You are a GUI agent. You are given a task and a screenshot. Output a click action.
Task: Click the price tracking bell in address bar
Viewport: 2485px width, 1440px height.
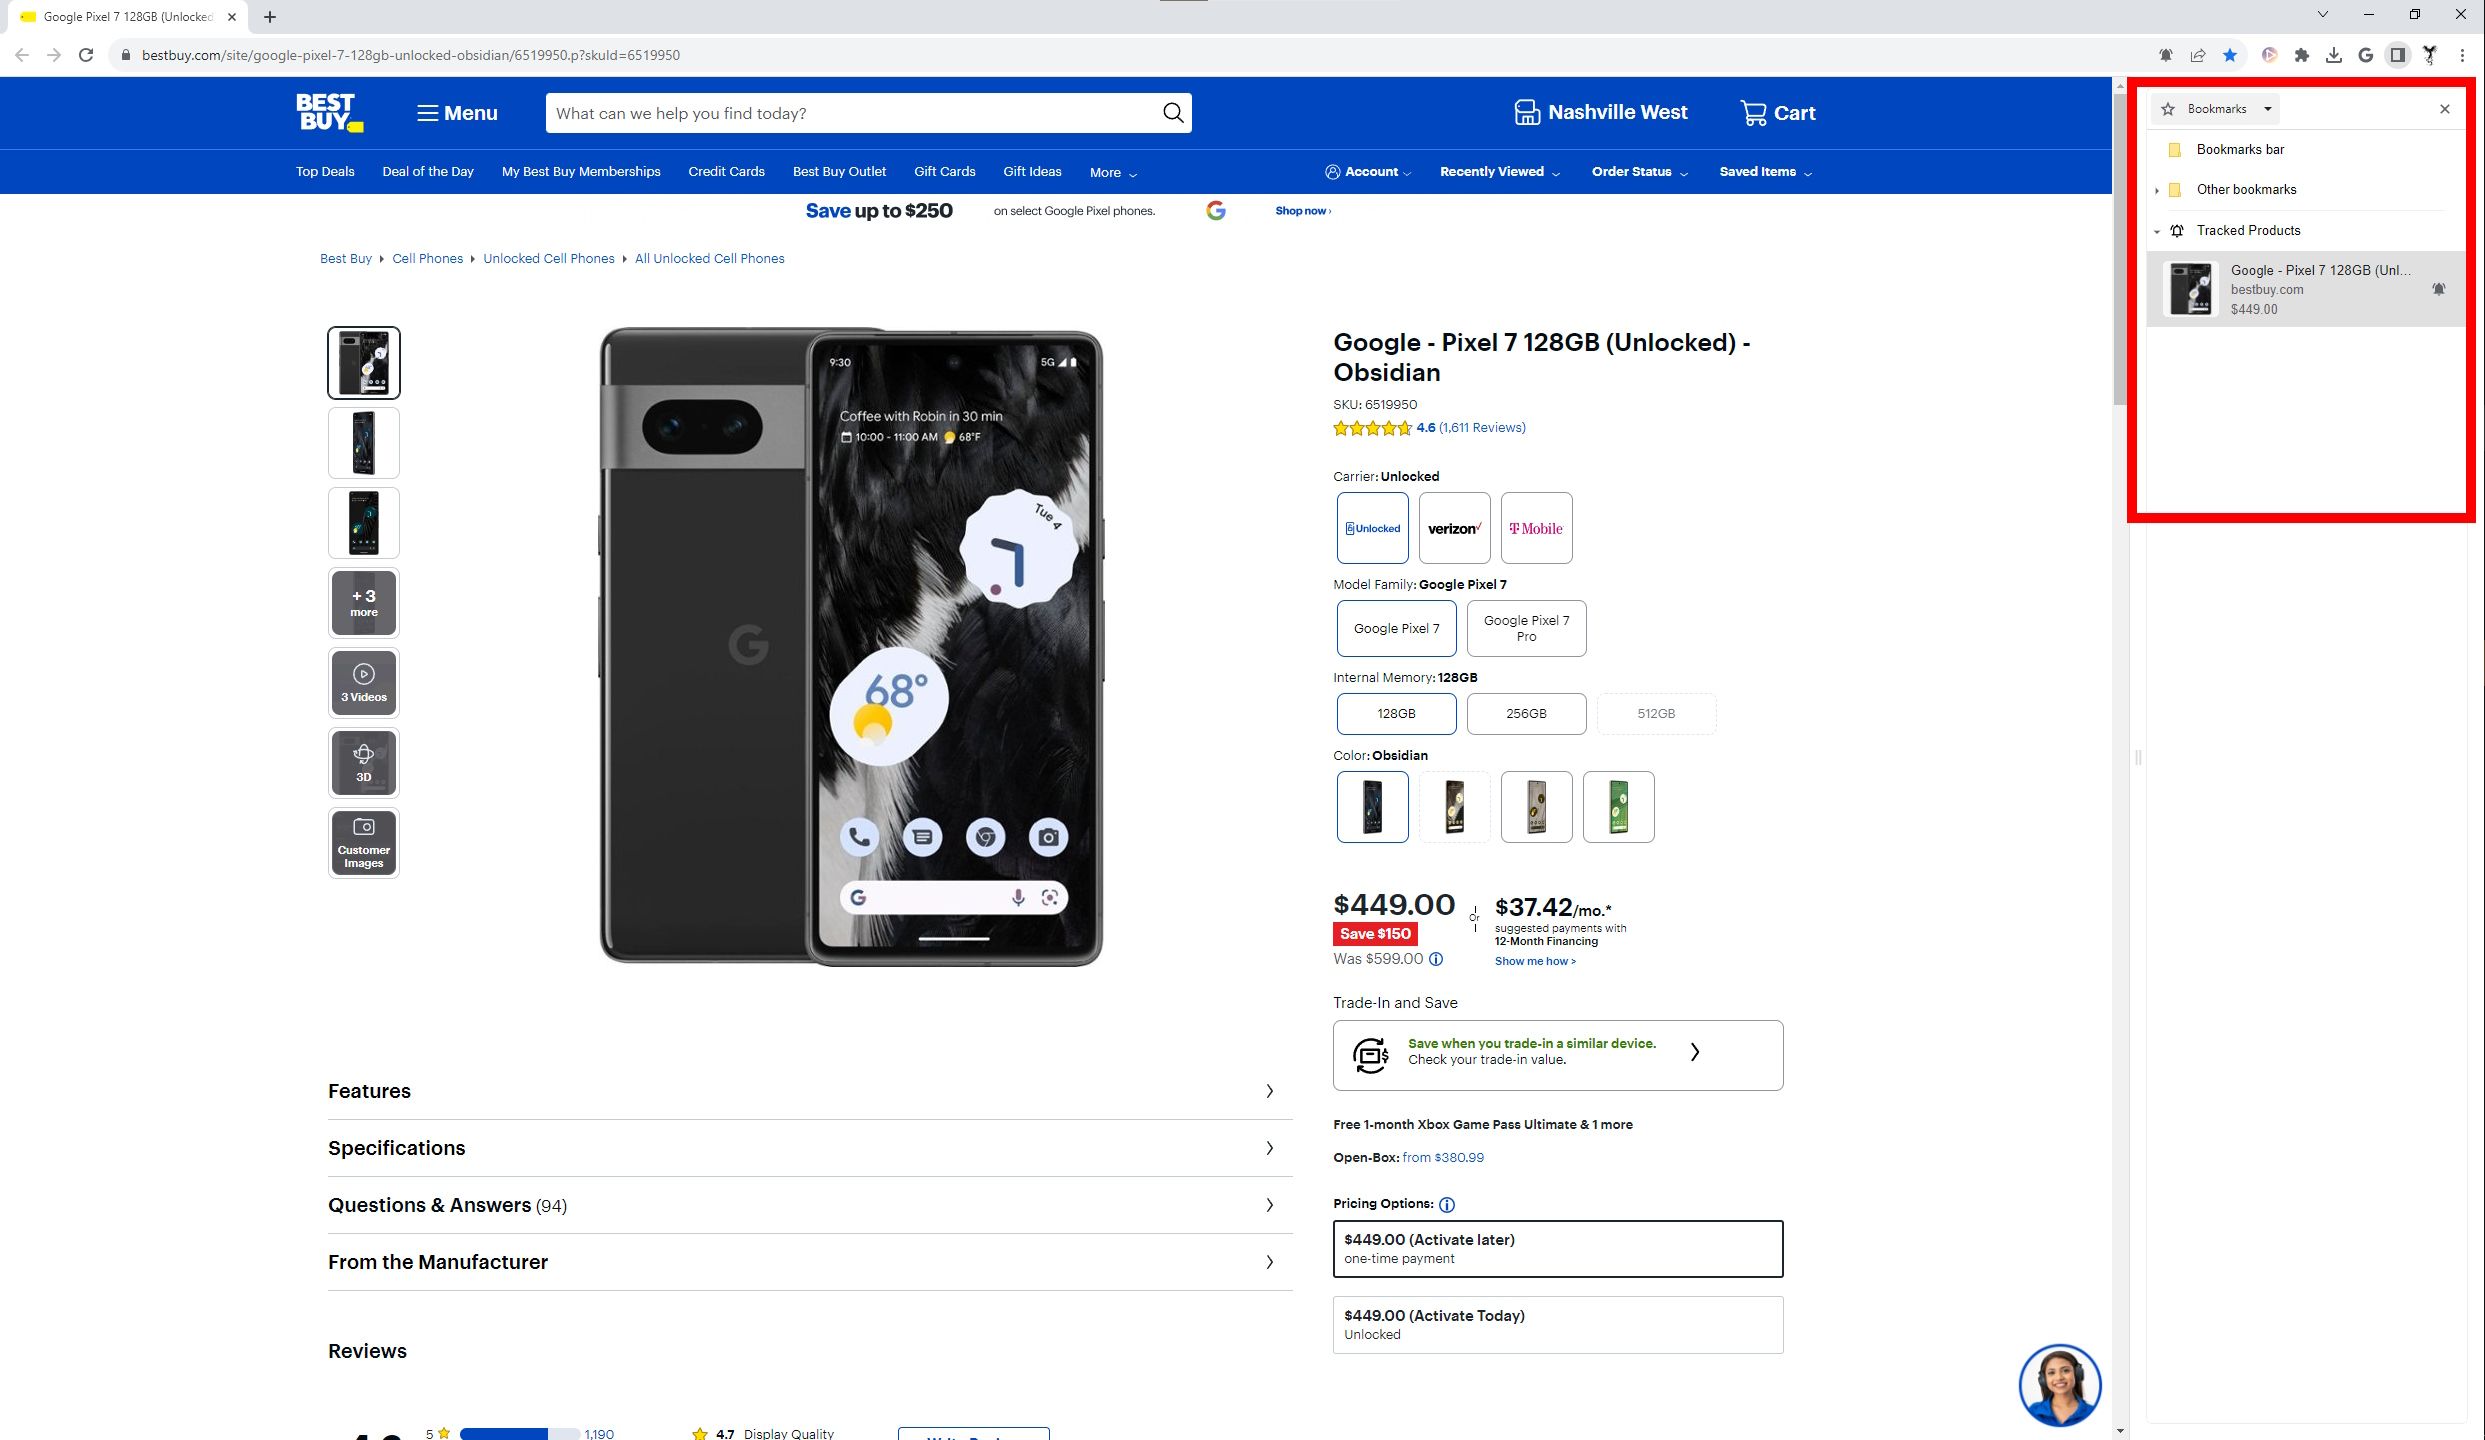point(2165,55)
